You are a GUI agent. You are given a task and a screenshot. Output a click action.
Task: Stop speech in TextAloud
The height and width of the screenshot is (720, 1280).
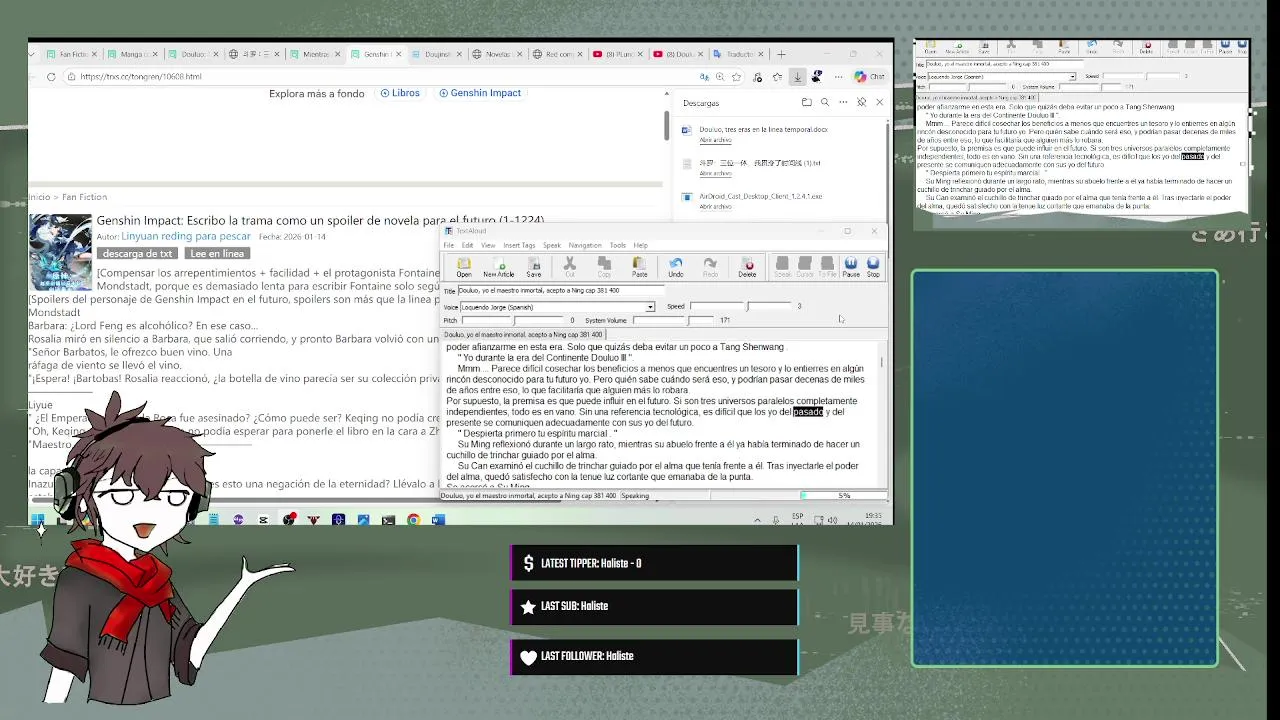pyautogui.click(x=873, y=267)
